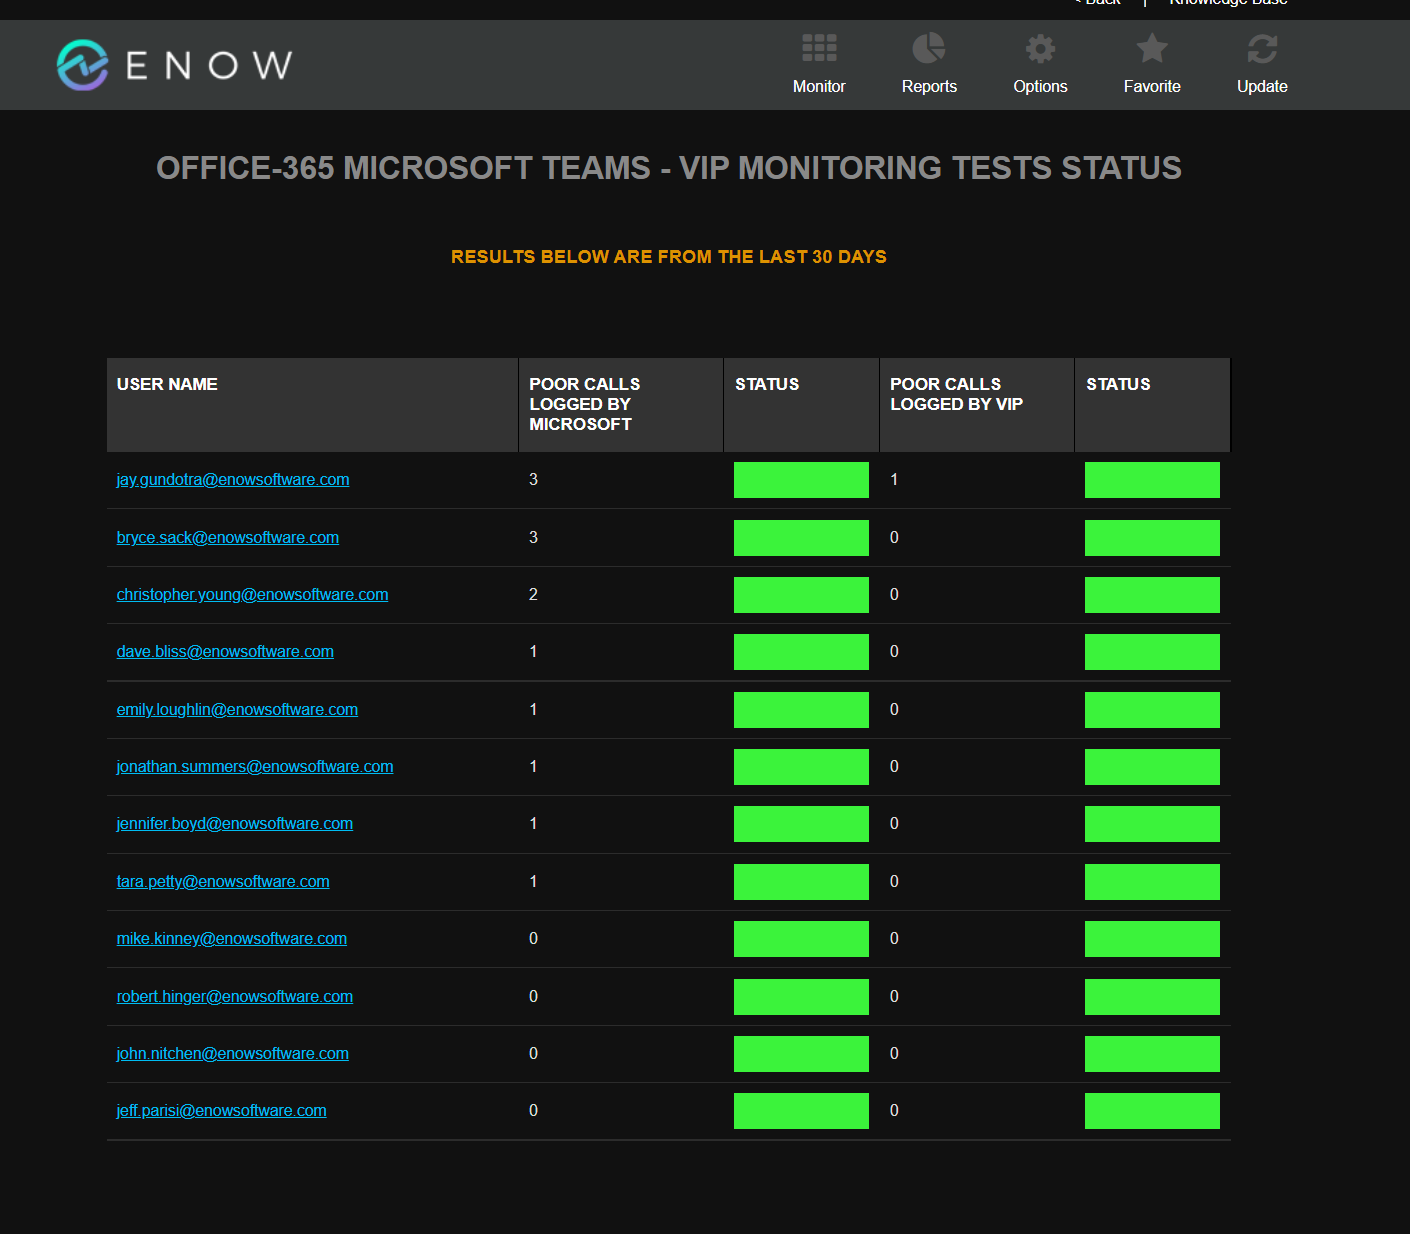The width and height of the screenshot is (1410, 1234).
Task: Select the Reports menu item
Action: (929, 86)
